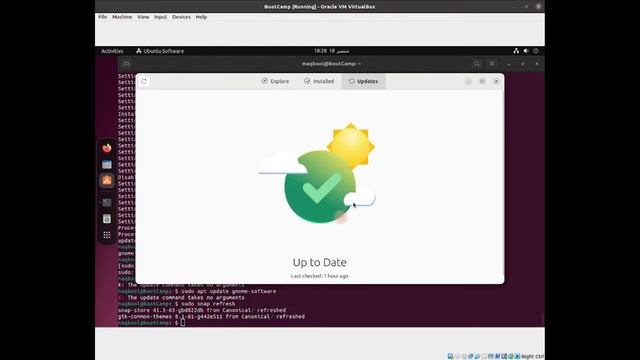Click Ubuntu Software icon in the dock

pyautogui.click(x=107, y=180)
